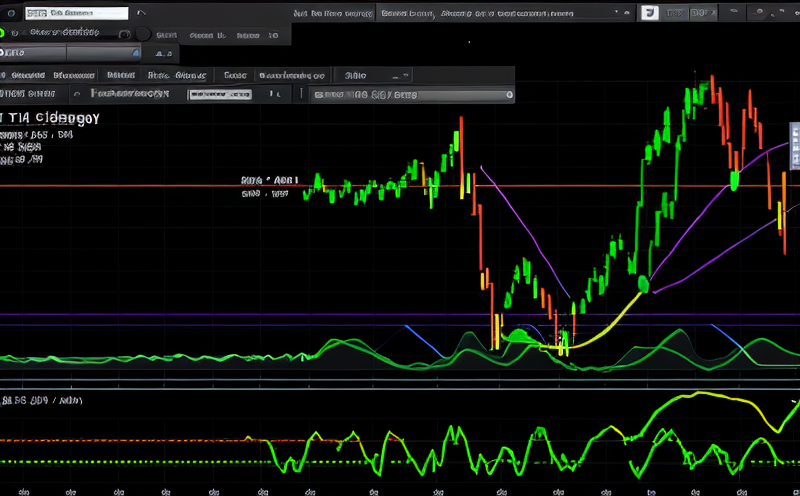Screen dimensions: 800x496
Task: Toggle the dark round switch in the second toolbar row
Action: (143, 34)
